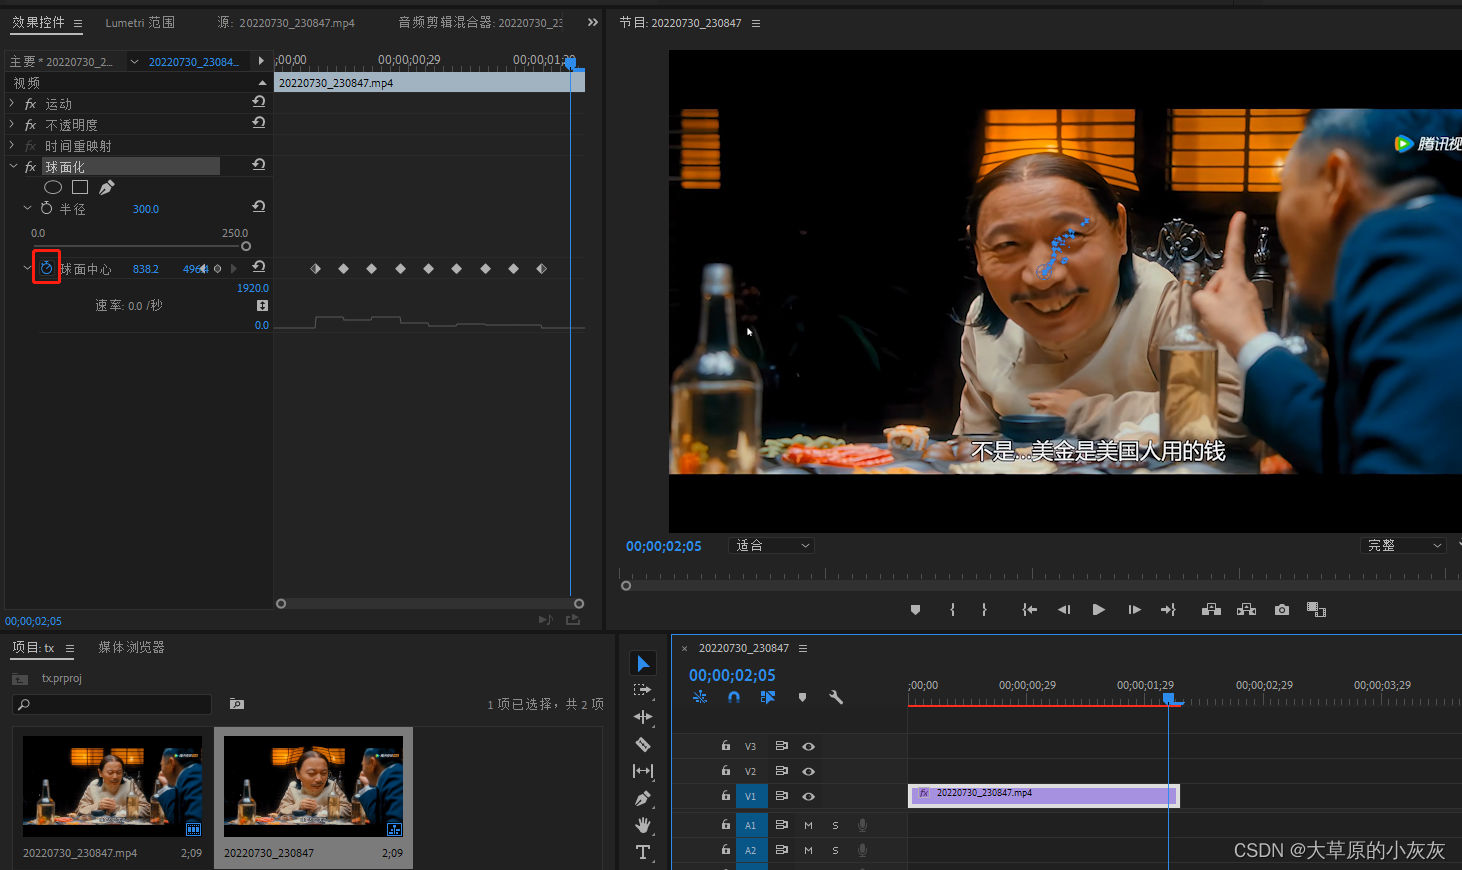Toggle nest sequence insert mode
Screen dimensions: 1462x870
click(x=700, y=697)
